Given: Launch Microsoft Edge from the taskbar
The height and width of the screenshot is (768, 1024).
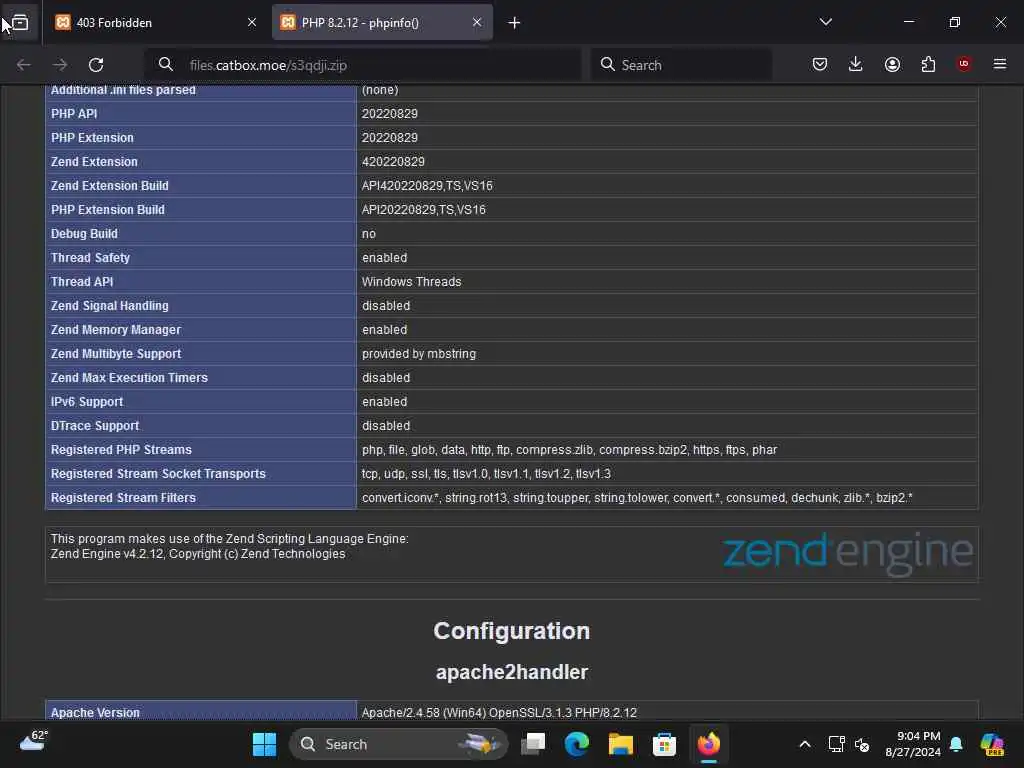Looking at the screenshot, I should (577, 744).
